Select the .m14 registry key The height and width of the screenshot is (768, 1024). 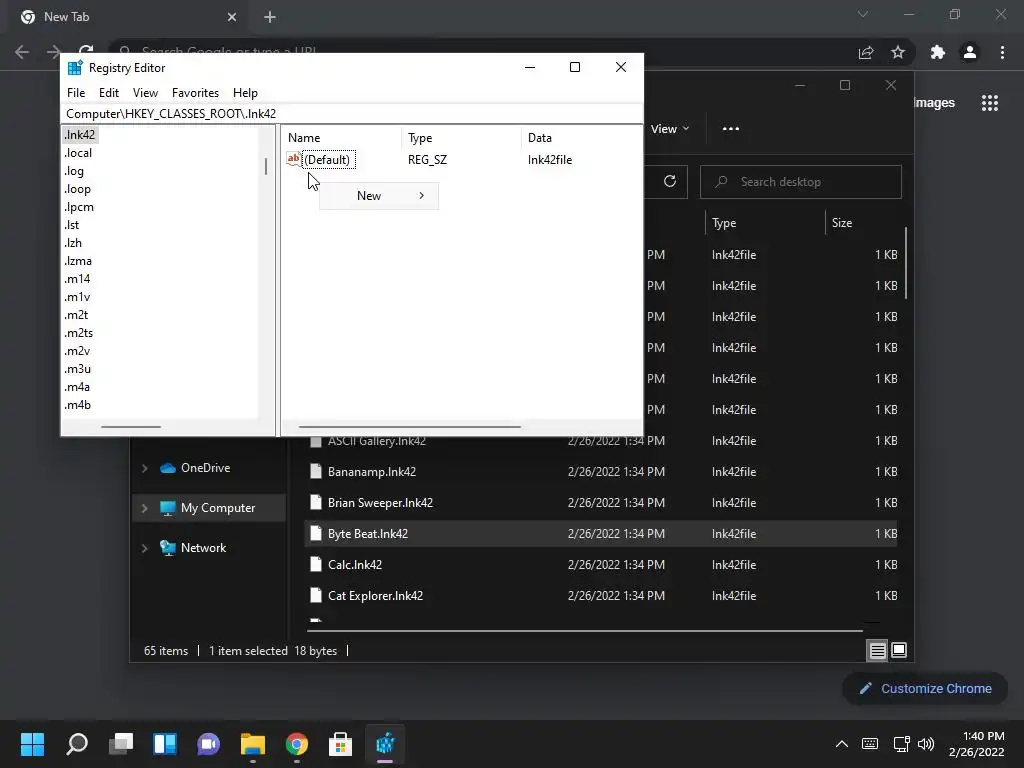(x=78, y=279)
